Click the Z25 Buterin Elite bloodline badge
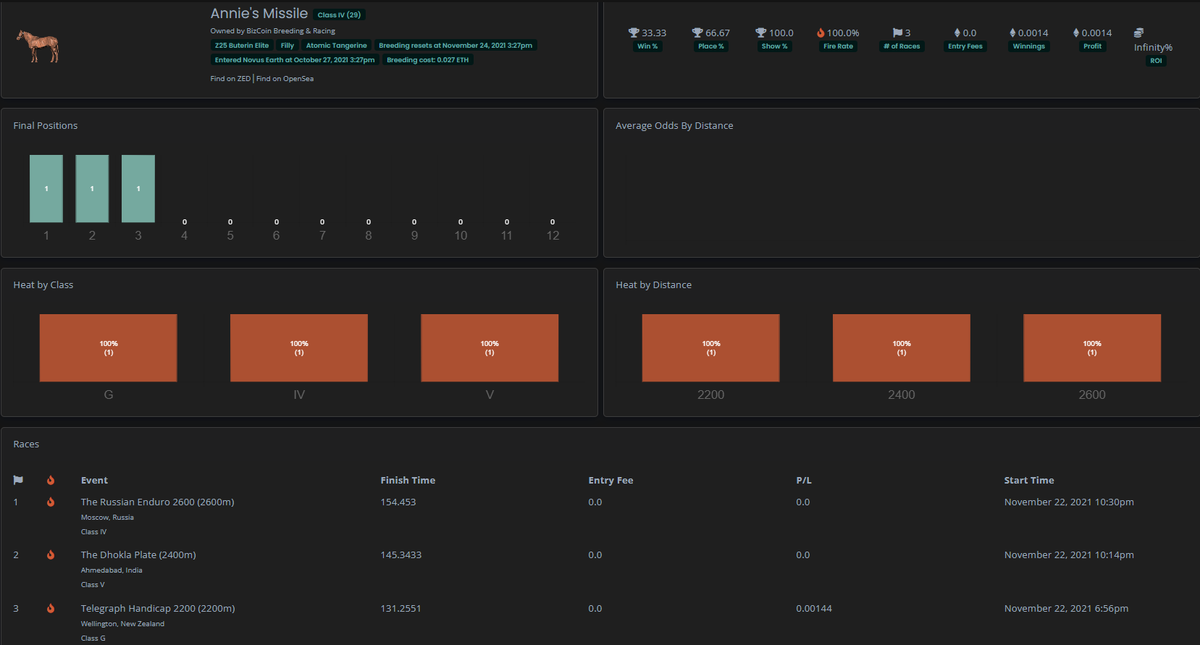 (240, 45)
